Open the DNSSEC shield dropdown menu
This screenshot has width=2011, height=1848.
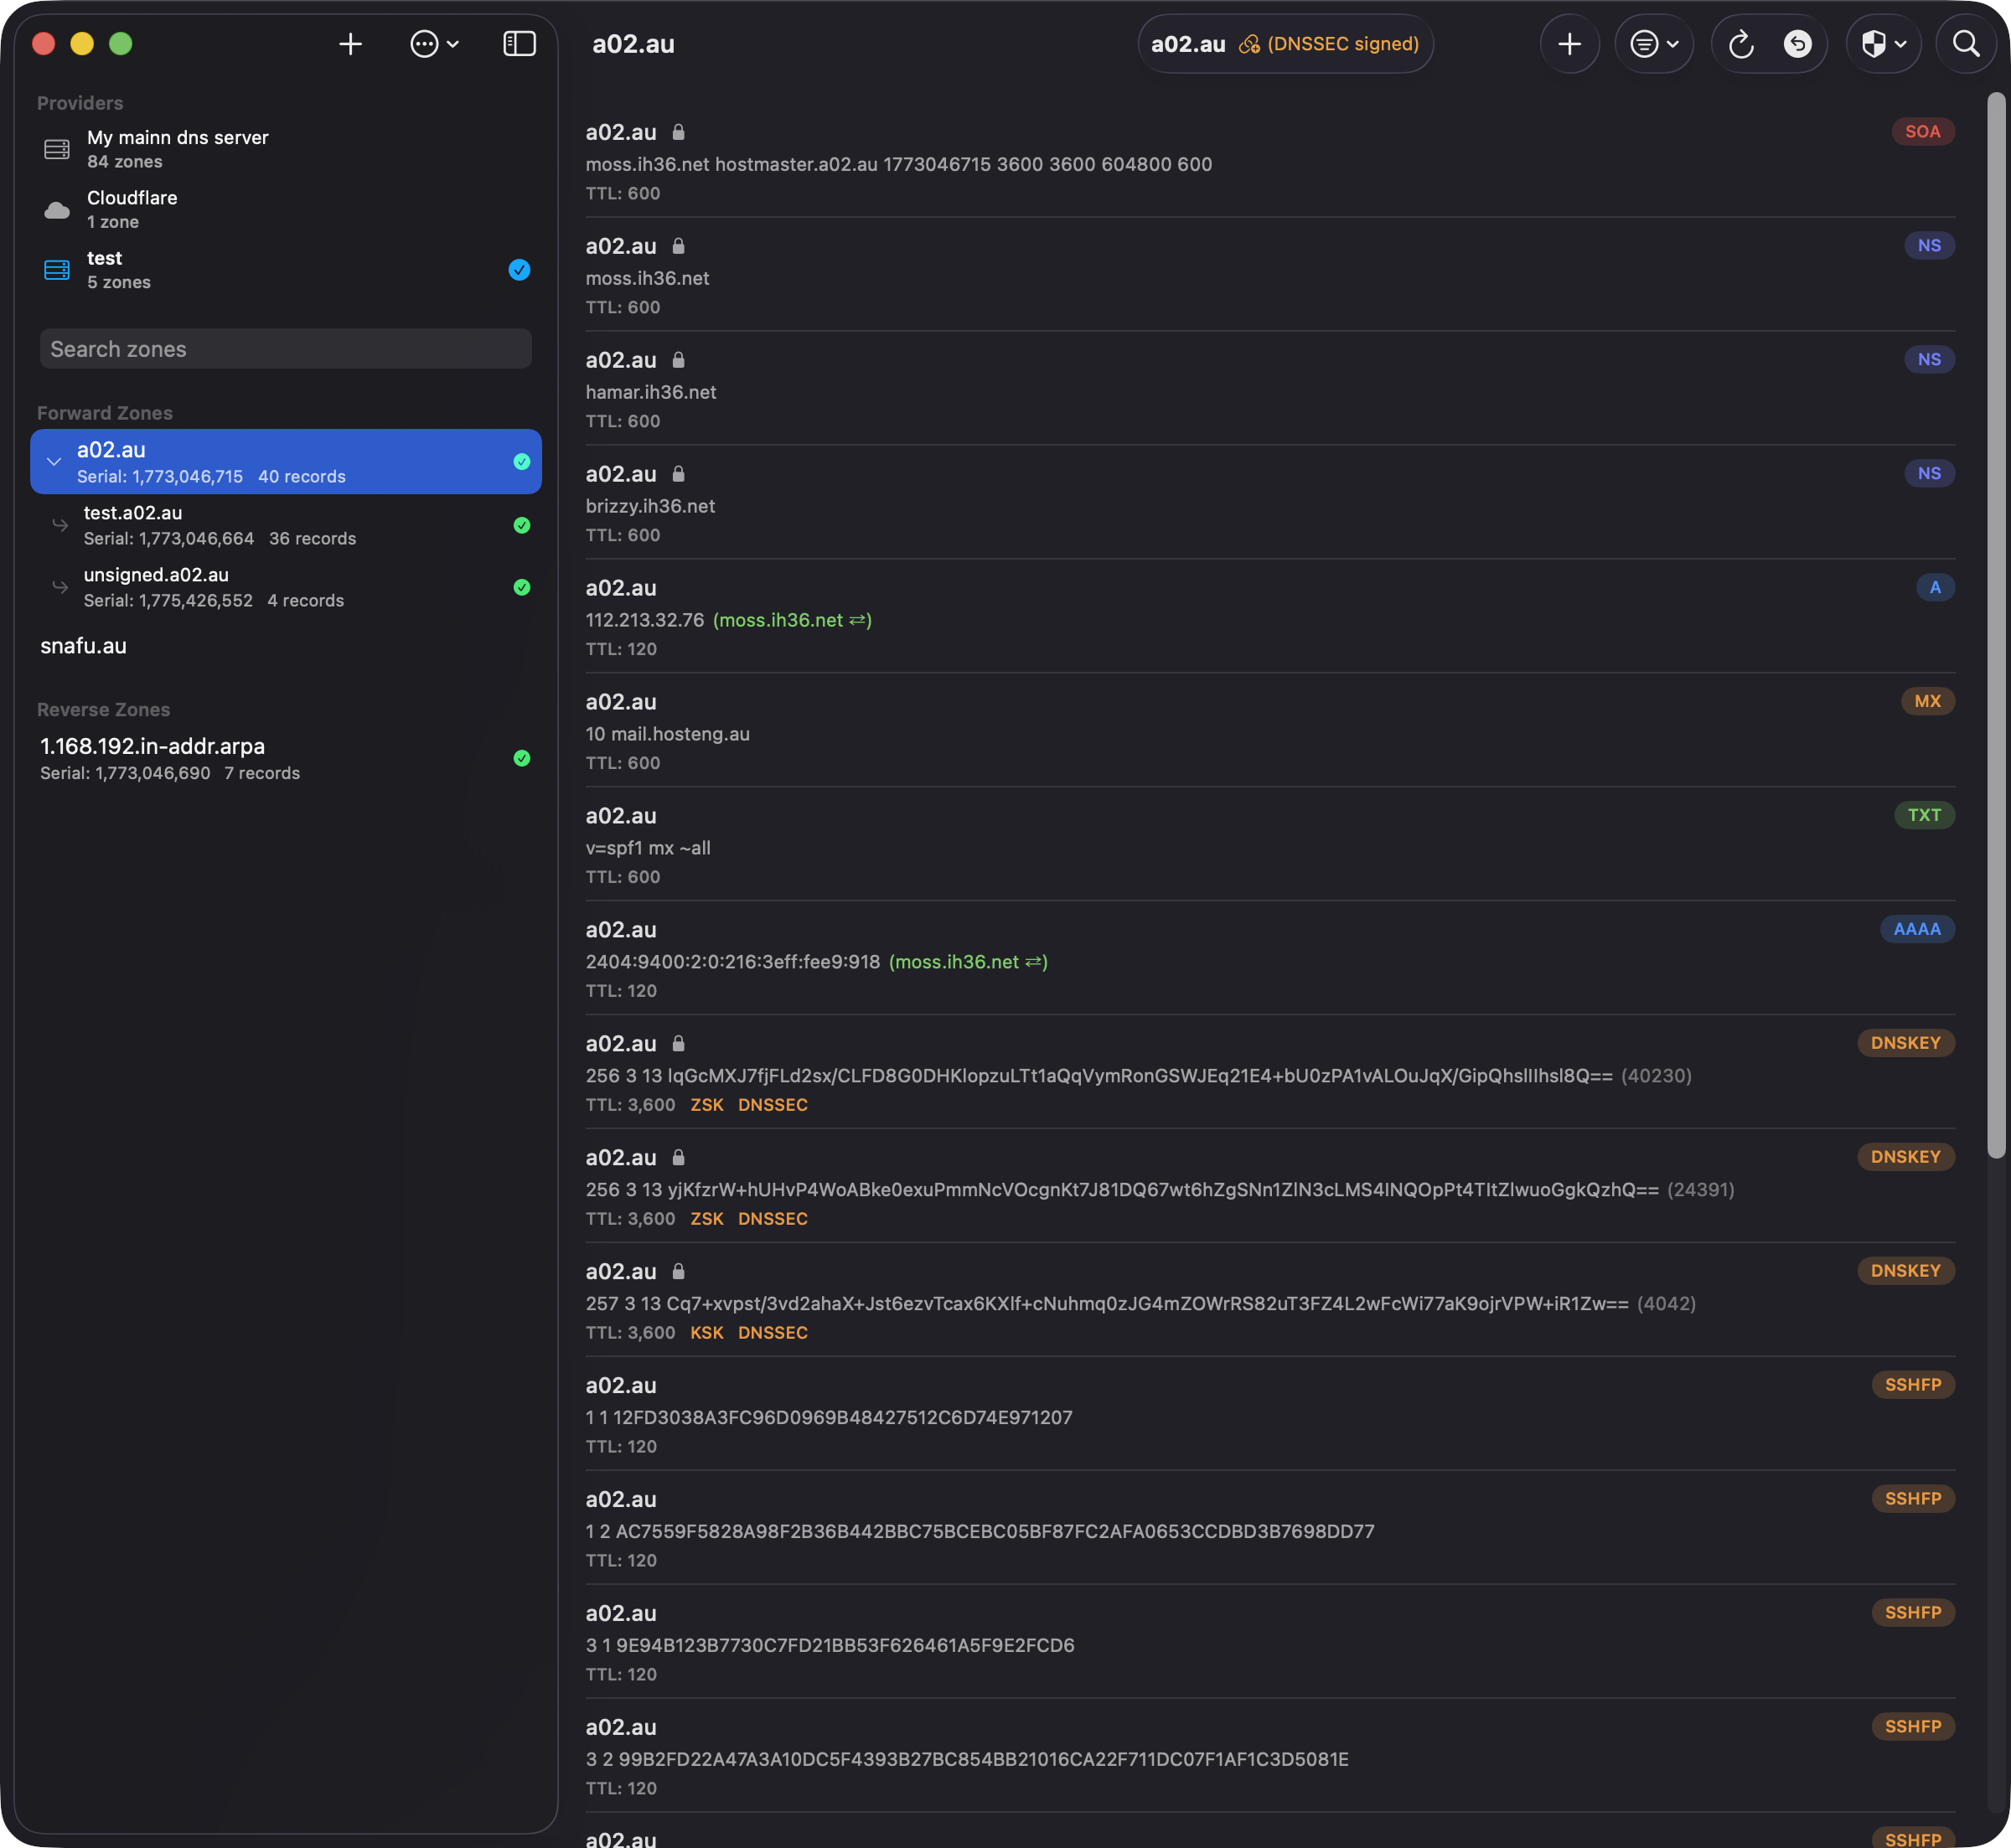(x=1883, y=44)
